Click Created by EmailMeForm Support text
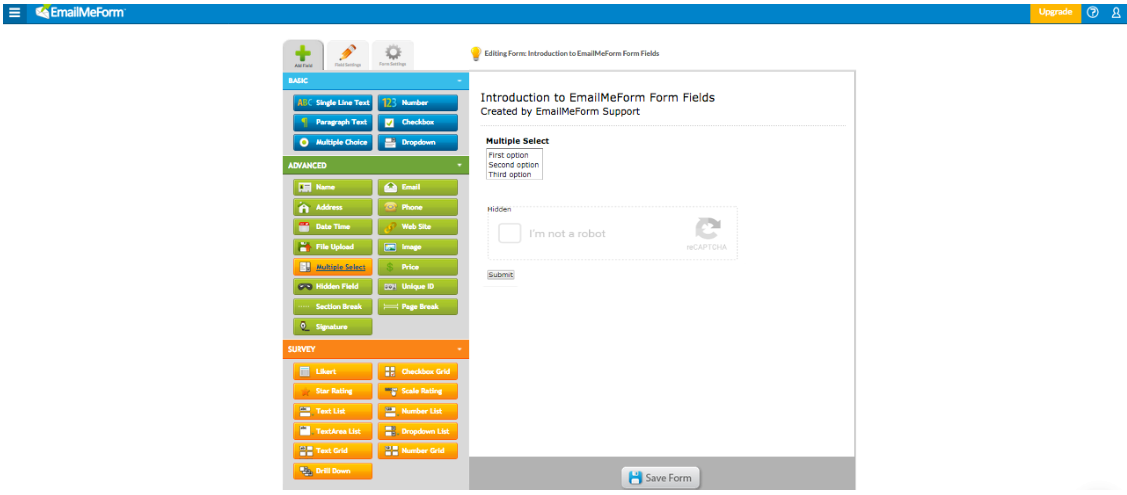 coord(560,111)
